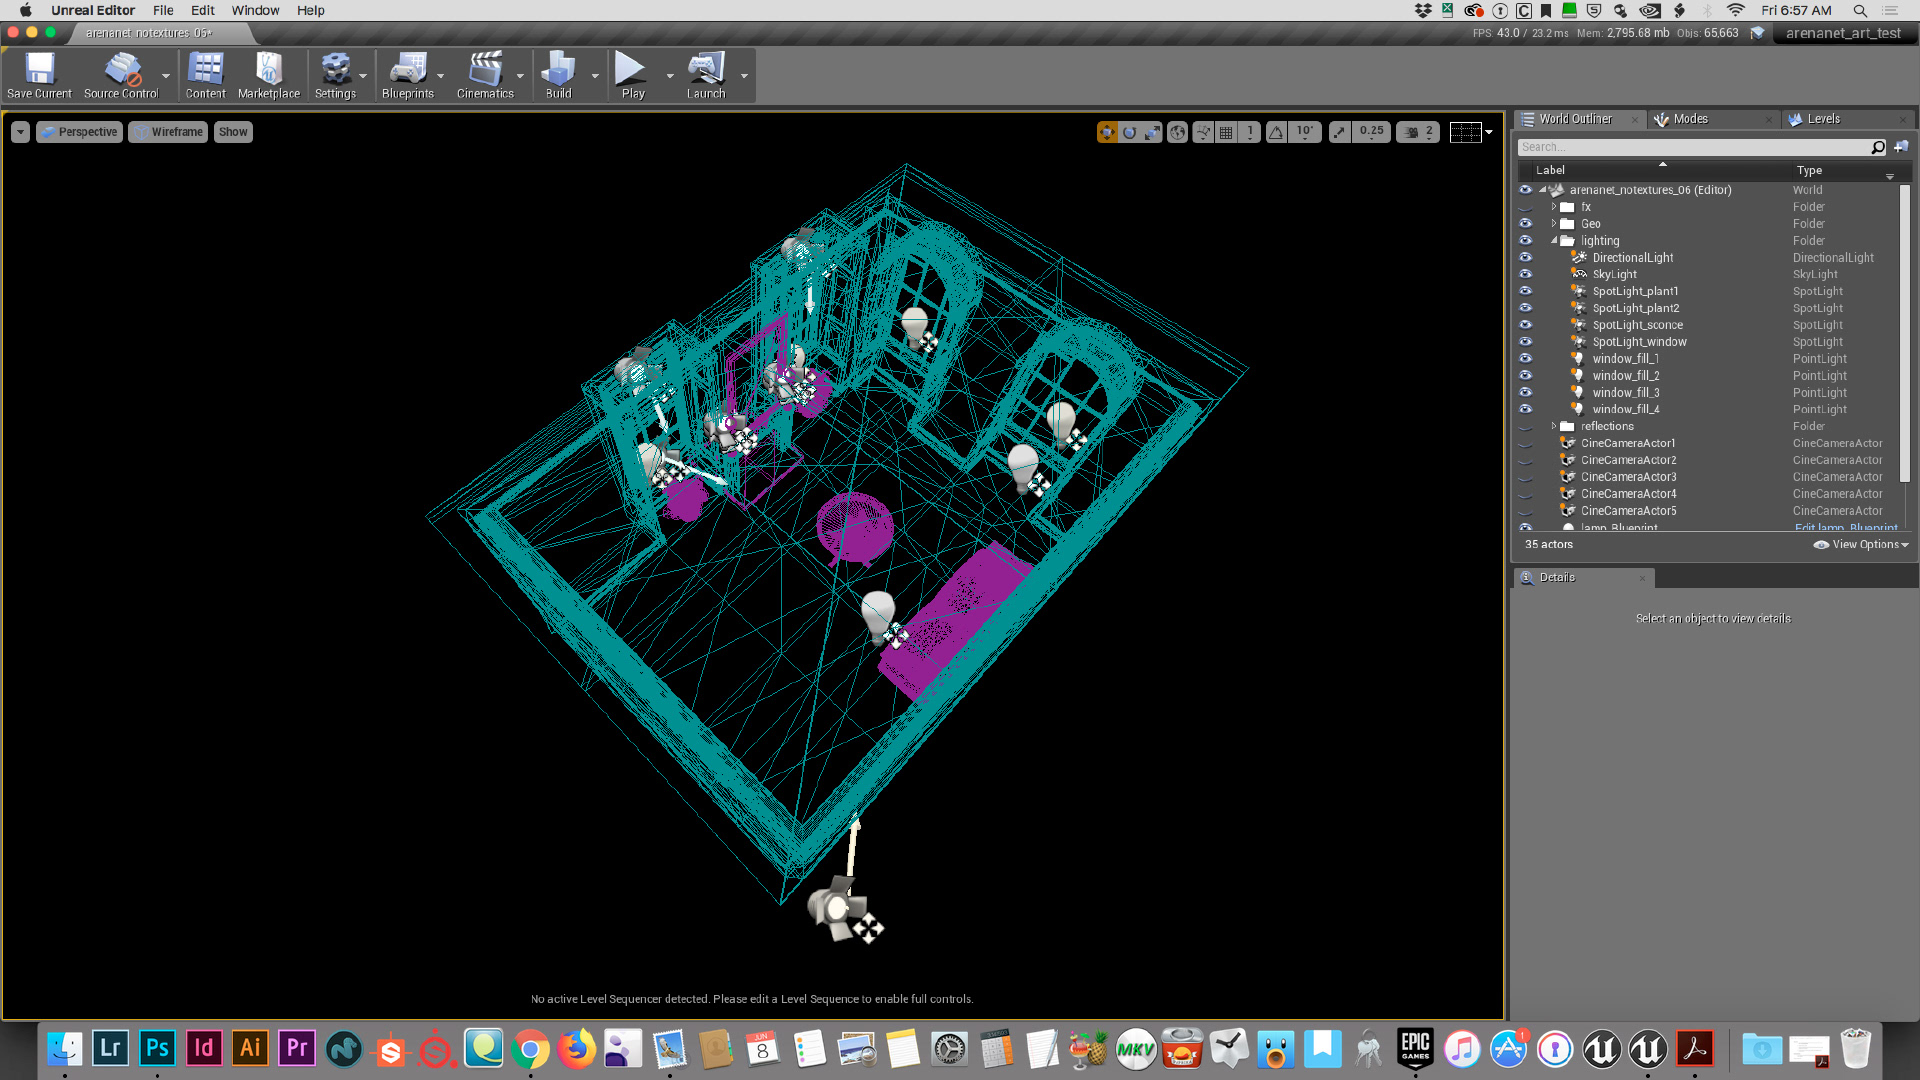Screen dimensions: 1920x1080
Task: Open the Perspective viewport type menu
Action: [79, 132]
